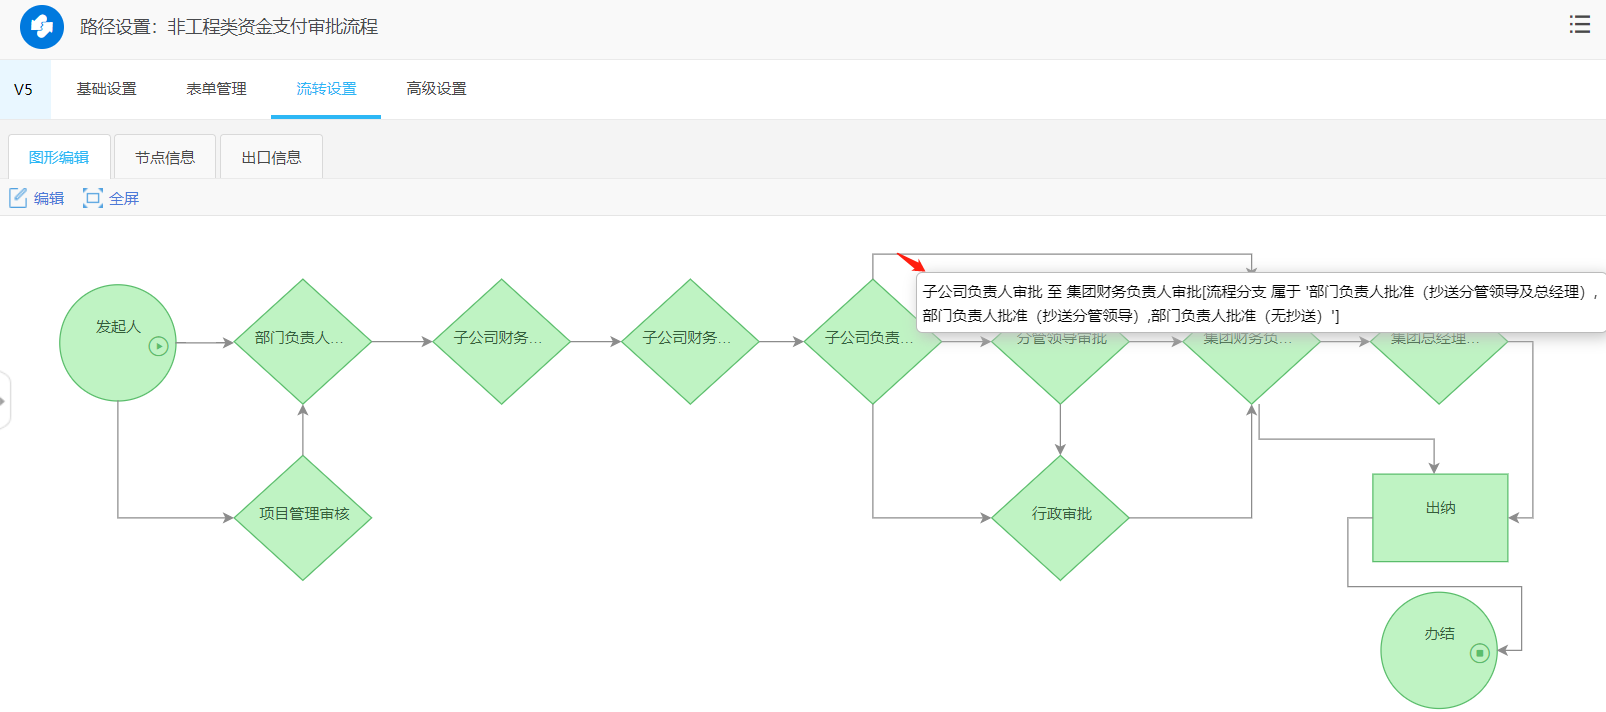Select the 分管领导审批 node

pos(1060,368)
